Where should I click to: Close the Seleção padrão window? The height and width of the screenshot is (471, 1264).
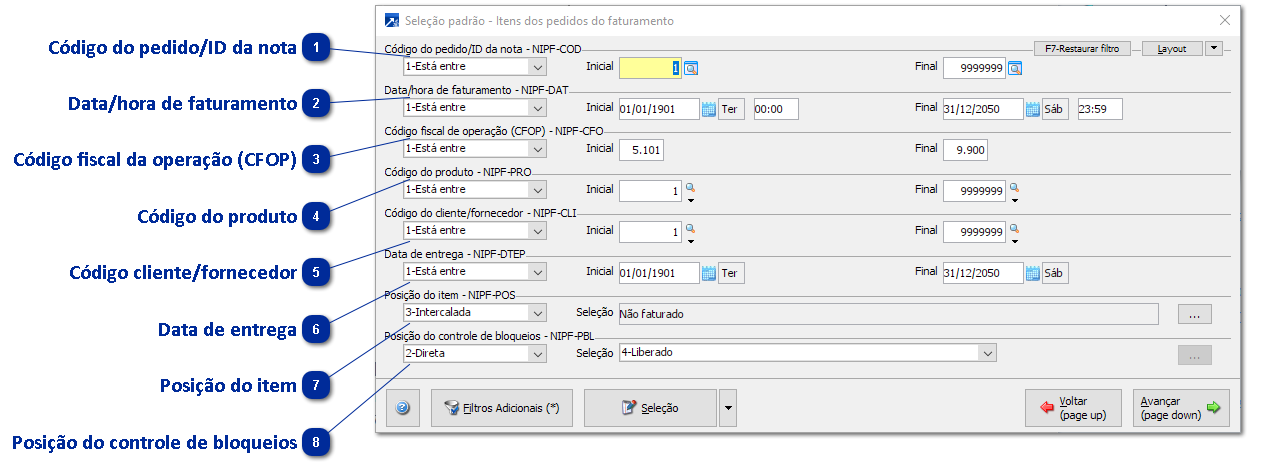click(x=1225, y=20)
